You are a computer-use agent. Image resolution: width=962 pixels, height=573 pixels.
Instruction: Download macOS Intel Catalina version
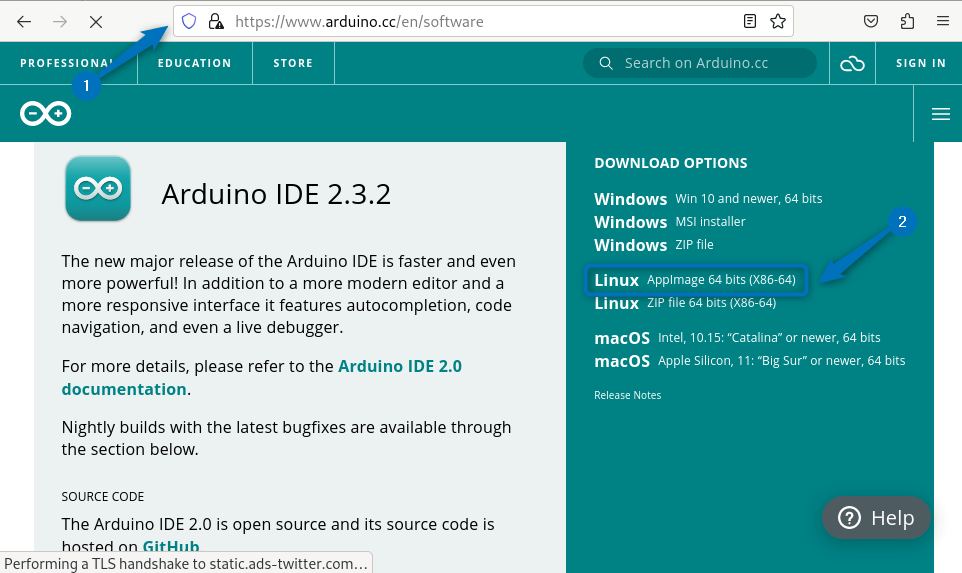pyautogui.click(x=737, y=338)
